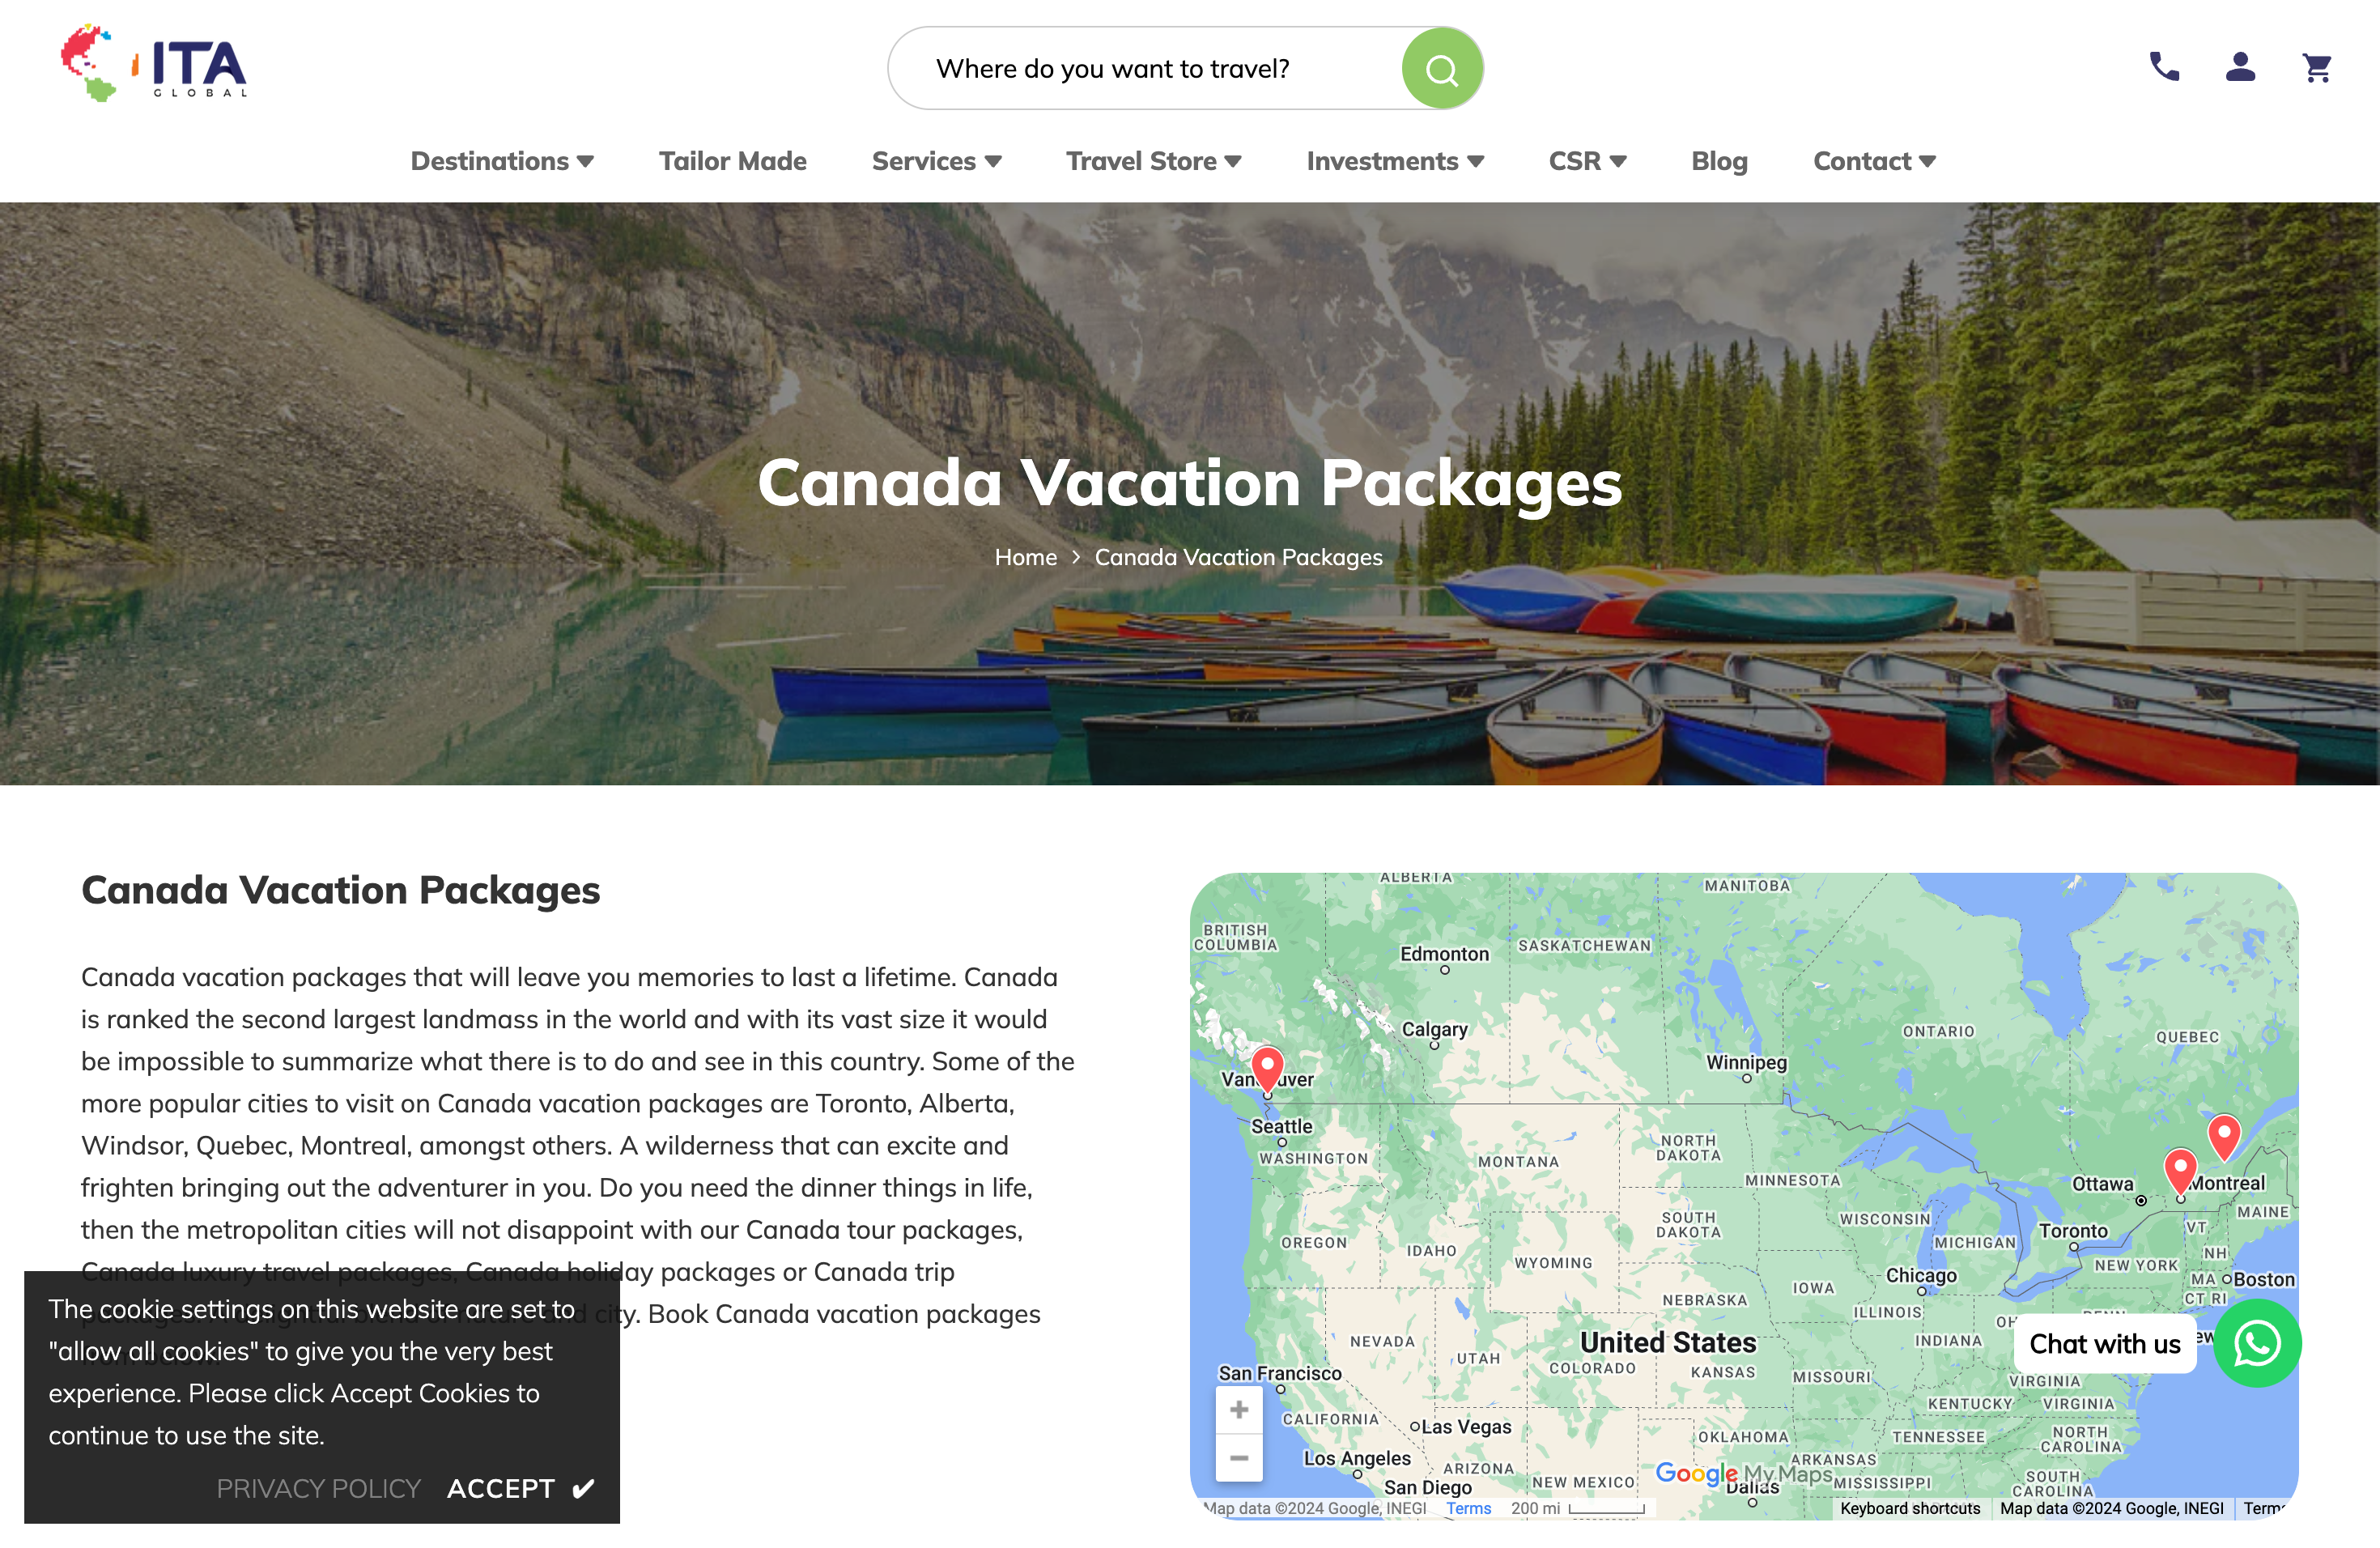Navigate Home via the breadcrumb link
The height and width of the screenshot is (1548, 2380).
point(1025,557)
